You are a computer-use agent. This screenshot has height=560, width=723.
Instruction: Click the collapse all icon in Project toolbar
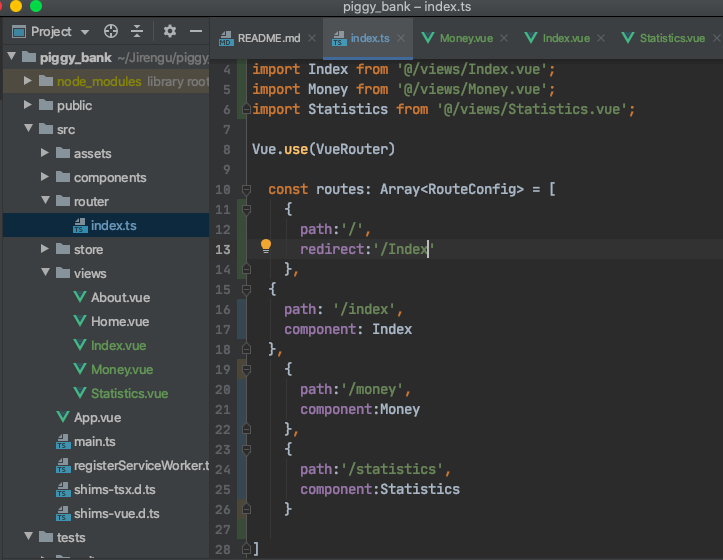(x=137, y=31)
